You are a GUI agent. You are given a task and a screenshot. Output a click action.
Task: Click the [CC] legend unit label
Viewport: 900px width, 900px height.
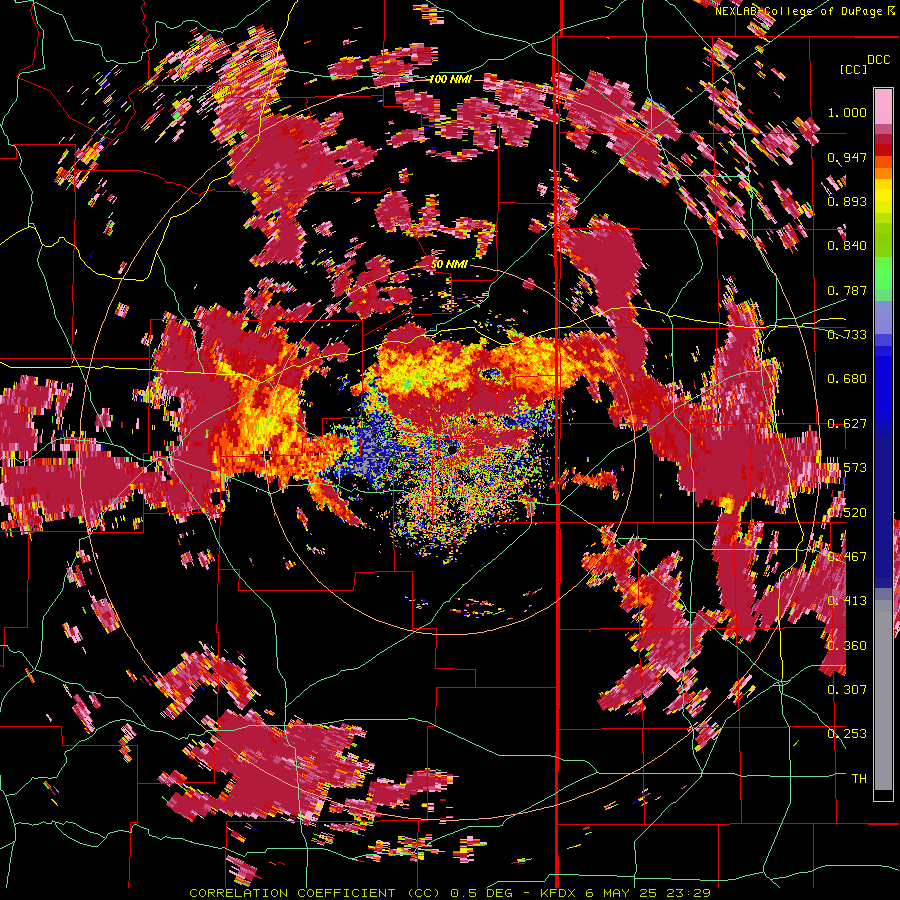(x=853, y=69)
